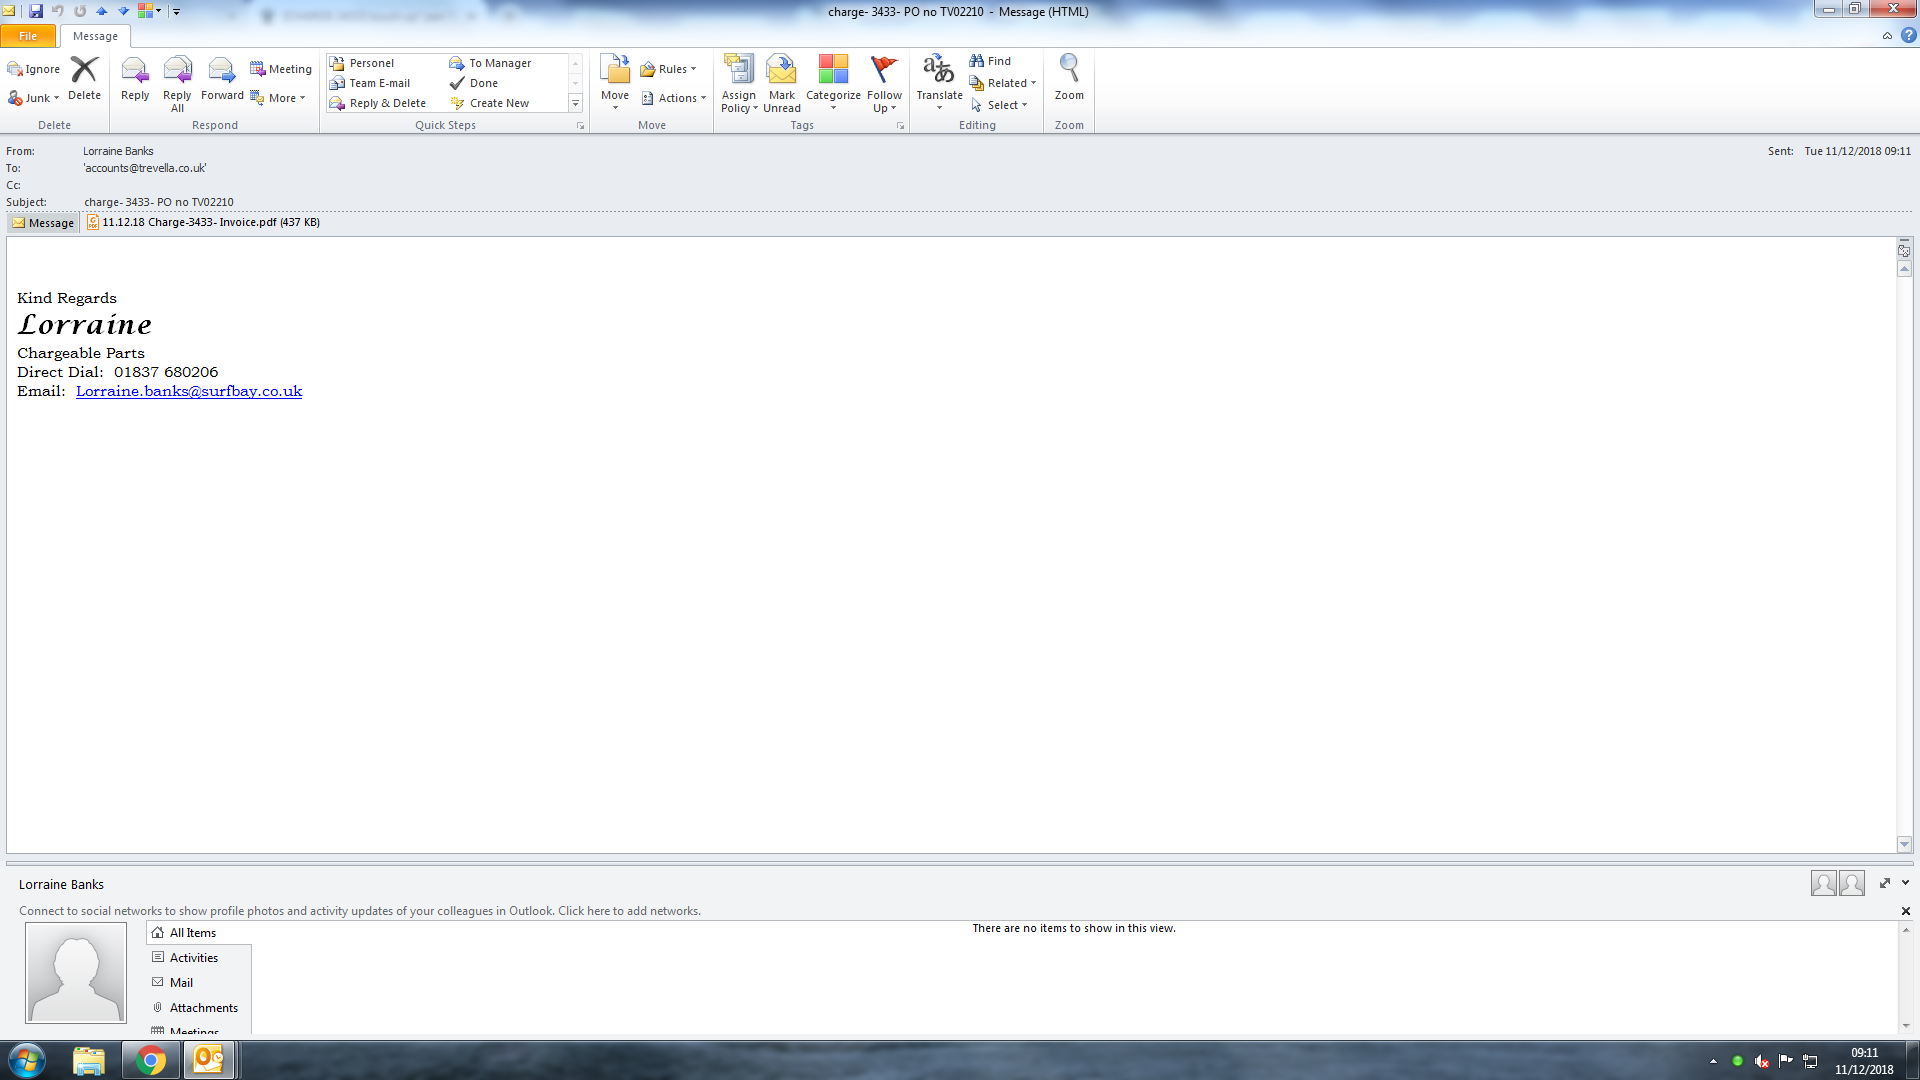This screenshot has width=1920, height=1080.
Task: Open the Translate tool
Action: [x=939, y=71]
